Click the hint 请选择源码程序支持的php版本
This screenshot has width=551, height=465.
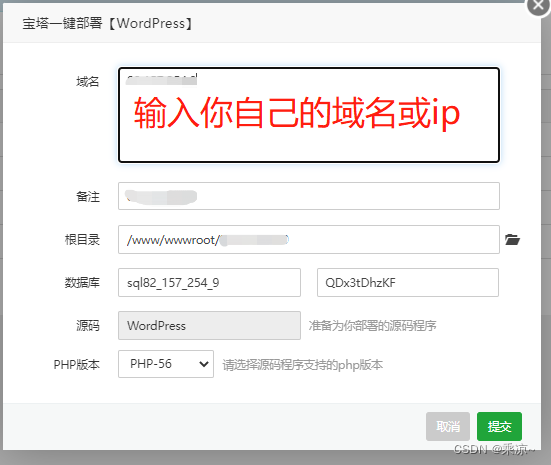pyautogui.click(x=303, y=365)
